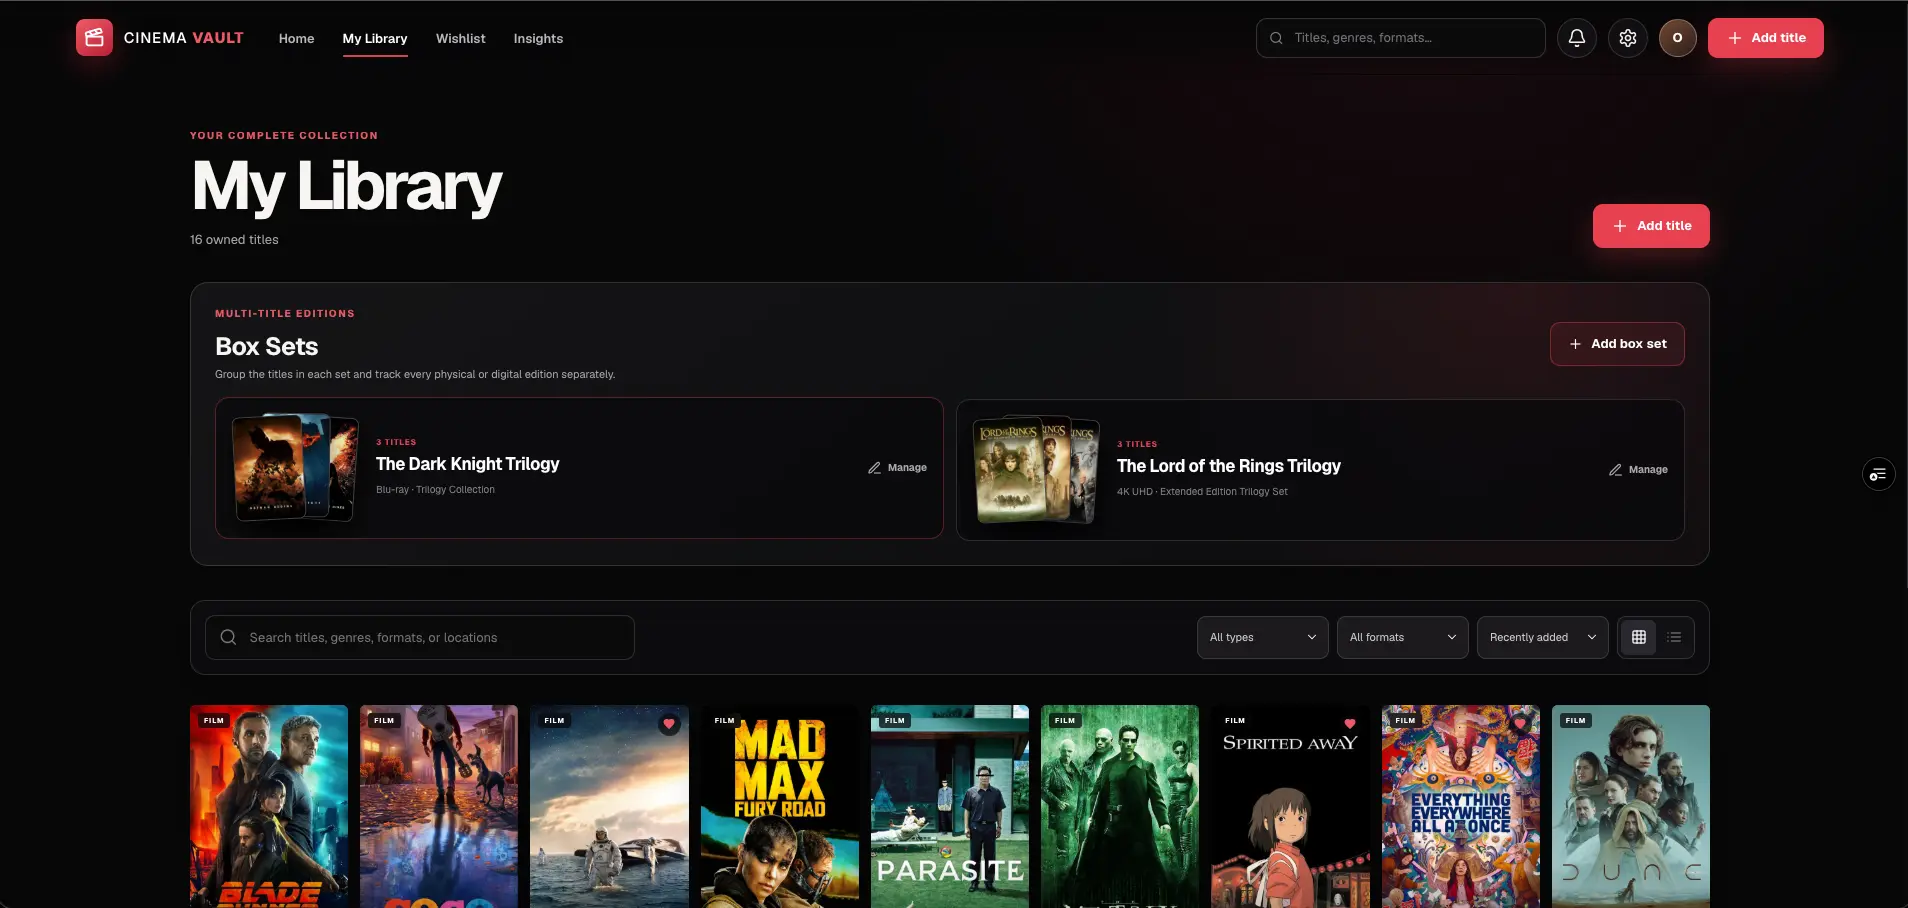Open the Parasite poster
Image resolution: width=1908 pixels, height=908 pixels.
point(950,806)
